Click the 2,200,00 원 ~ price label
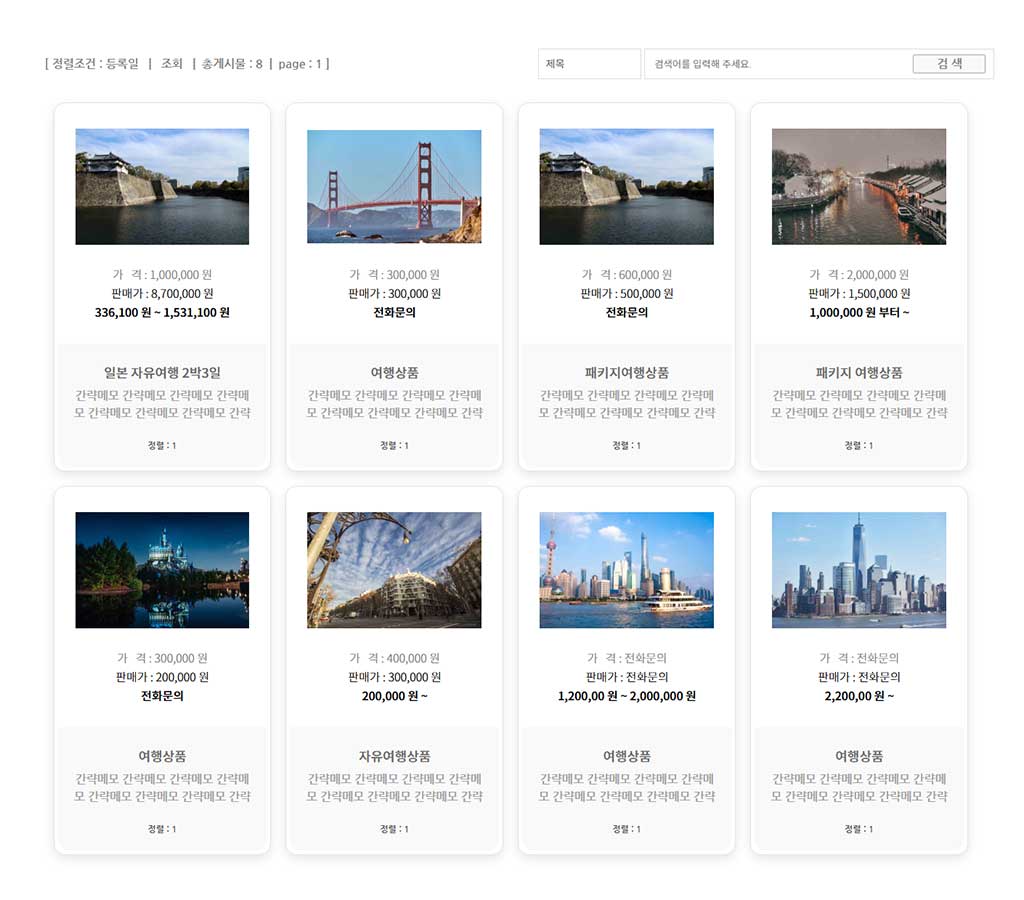 point(859,696)
